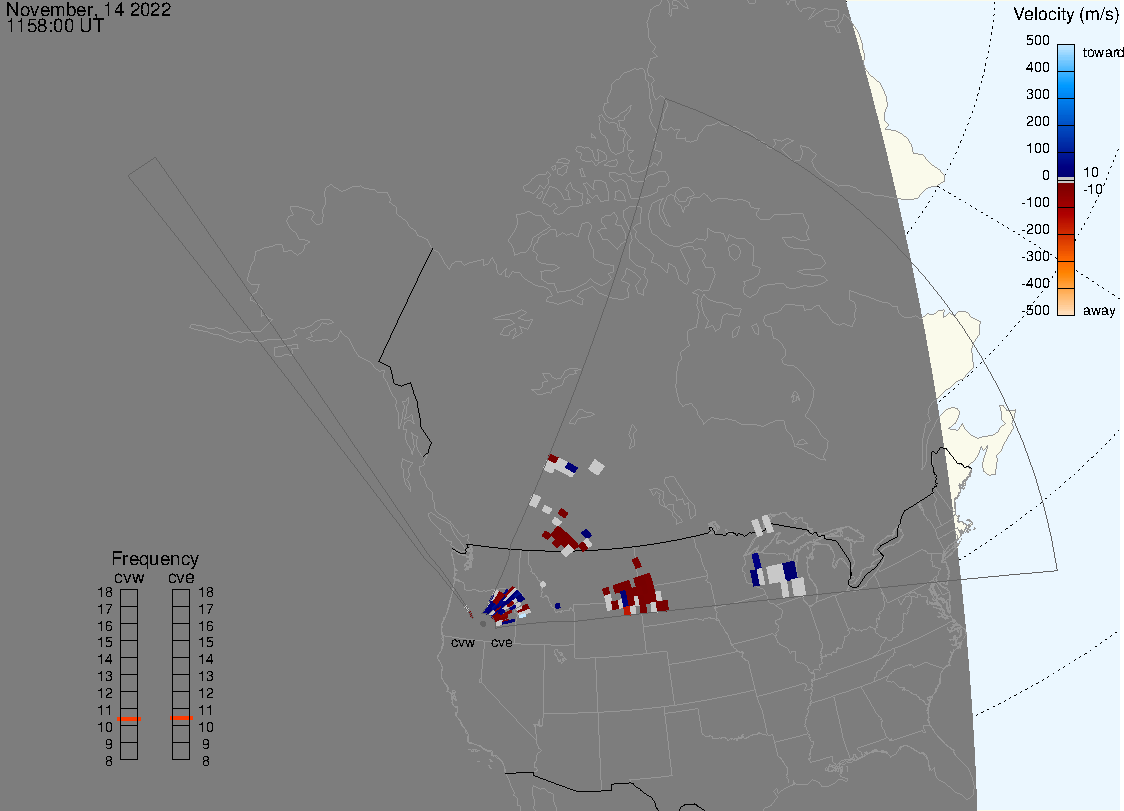The height and width of the screenshot is (811, 1124).
Task: Click the 14 label beside the cvw frequency bar
Action: pos(105,660)
